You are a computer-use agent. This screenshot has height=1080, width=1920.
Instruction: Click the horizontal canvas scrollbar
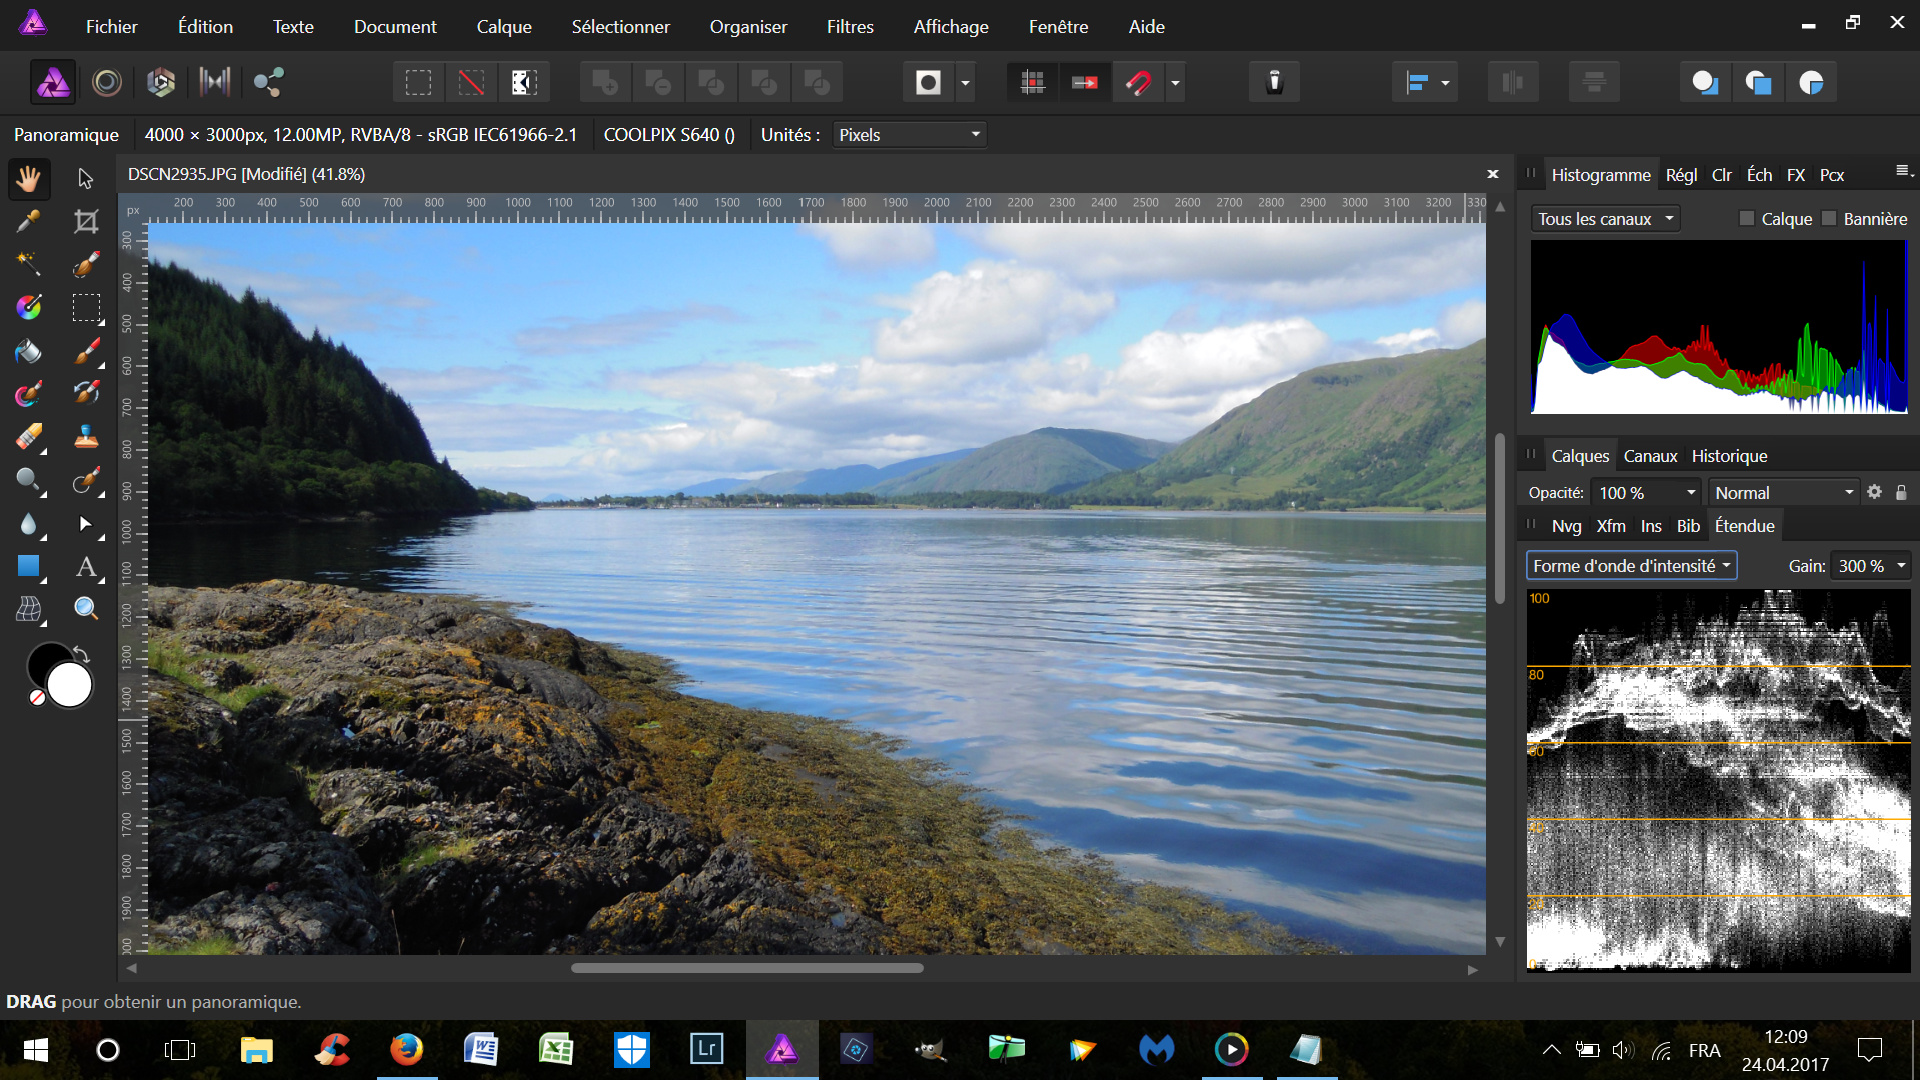tap(746, 968)
